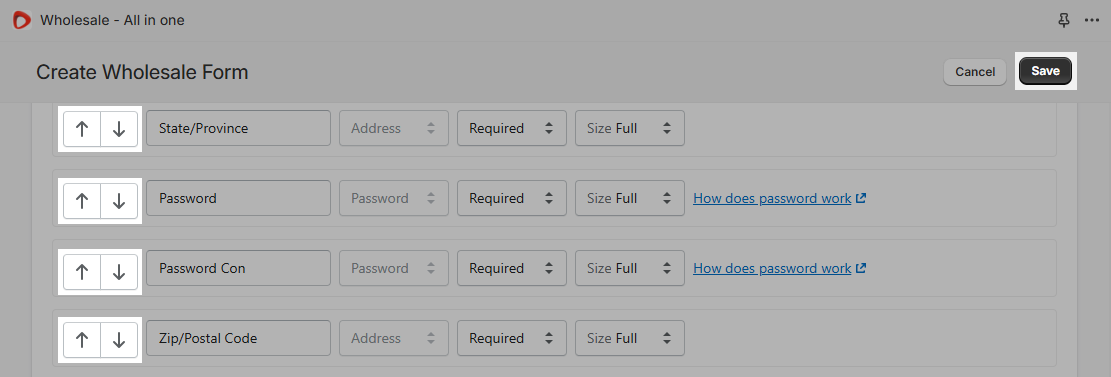Move Password Con field up
Image resolution: width=1111 pixels, height=377 pixels.
[x=82, y=271]
